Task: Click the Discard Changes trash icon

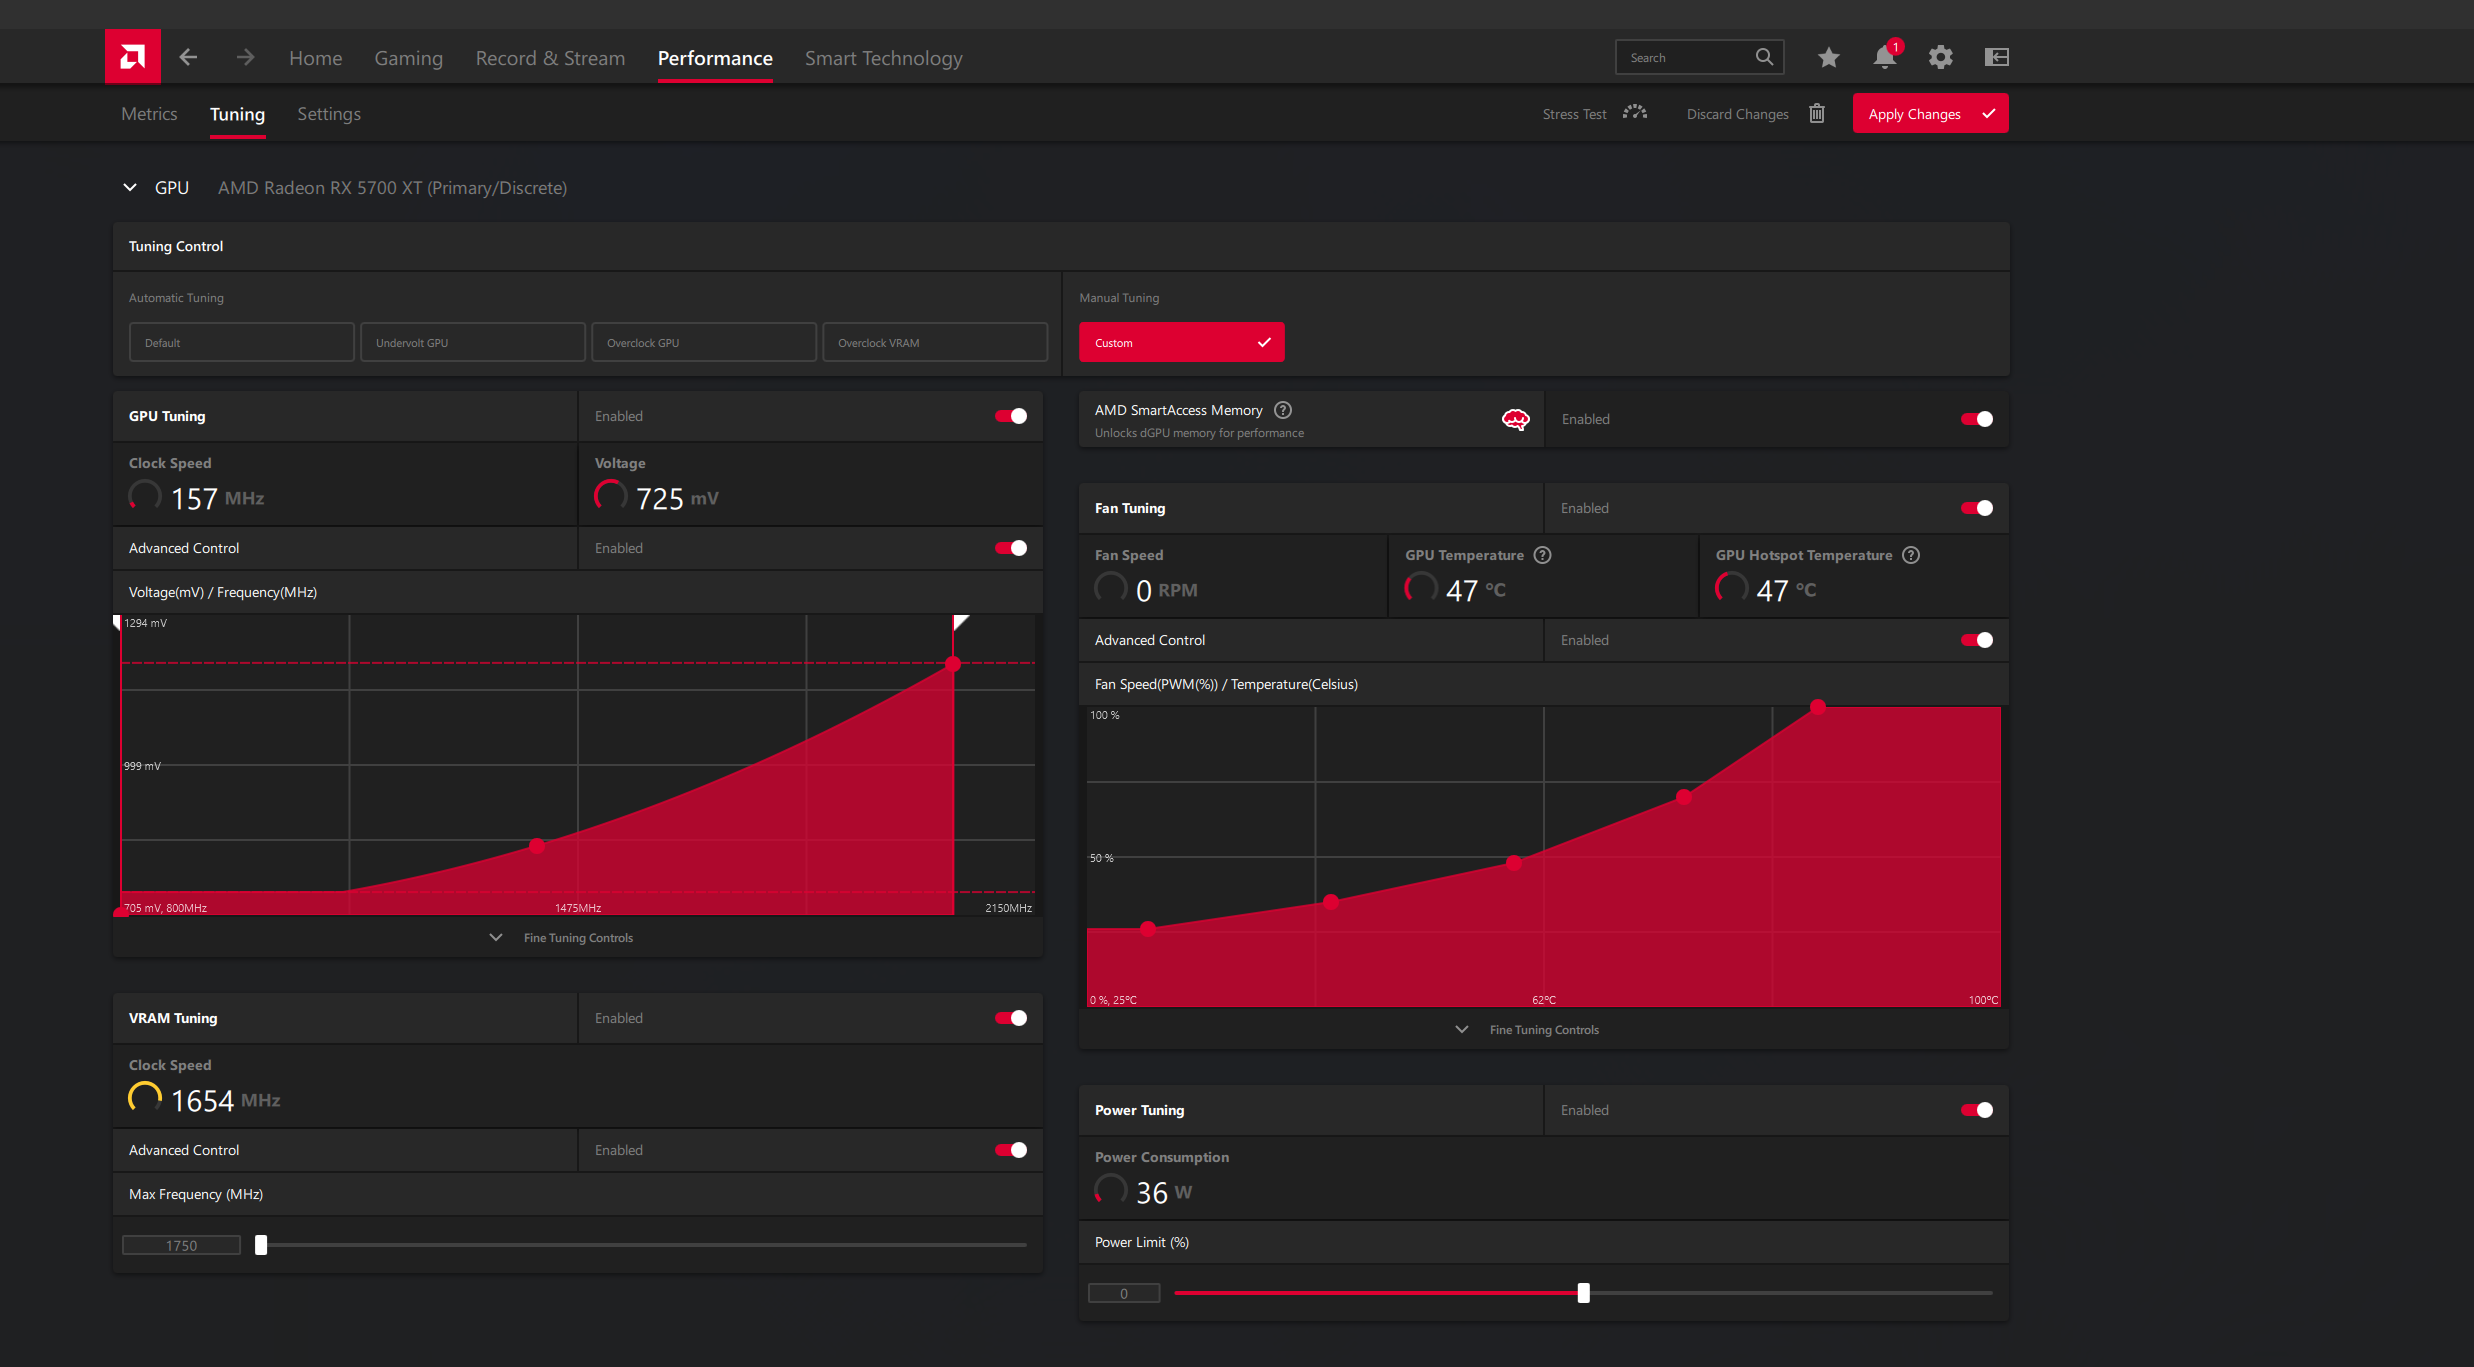Action: point(1817,113)
